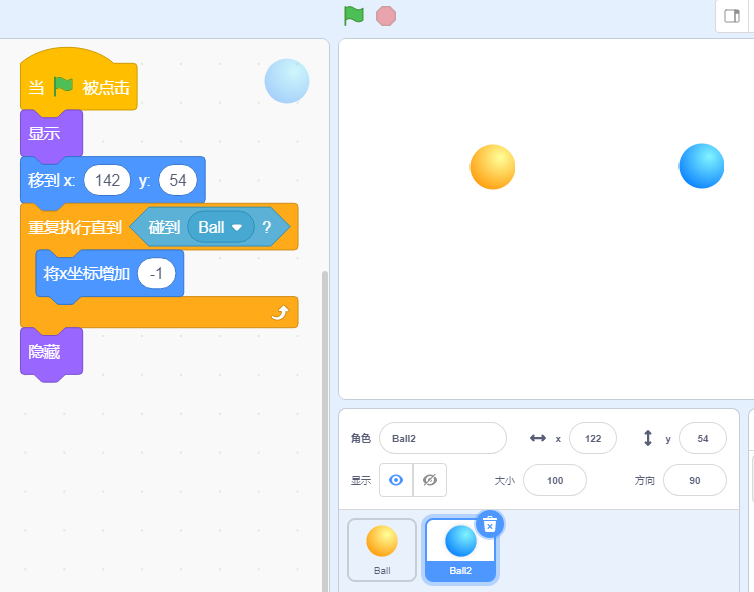Edit y value 54 in go-to block
The image size is (754, 592).
(x=177, y=180)
